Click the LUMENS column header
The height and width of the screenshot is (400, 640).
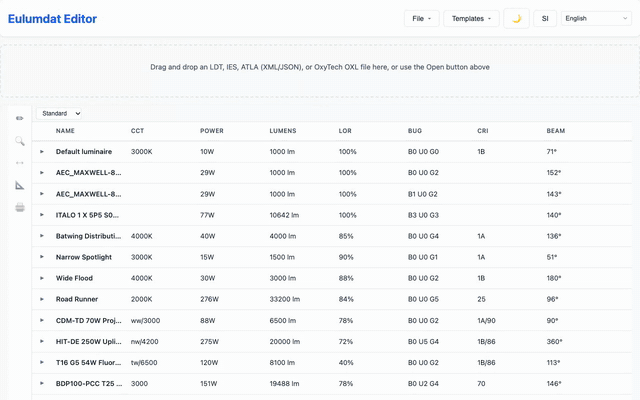click(x=283, y=131)
